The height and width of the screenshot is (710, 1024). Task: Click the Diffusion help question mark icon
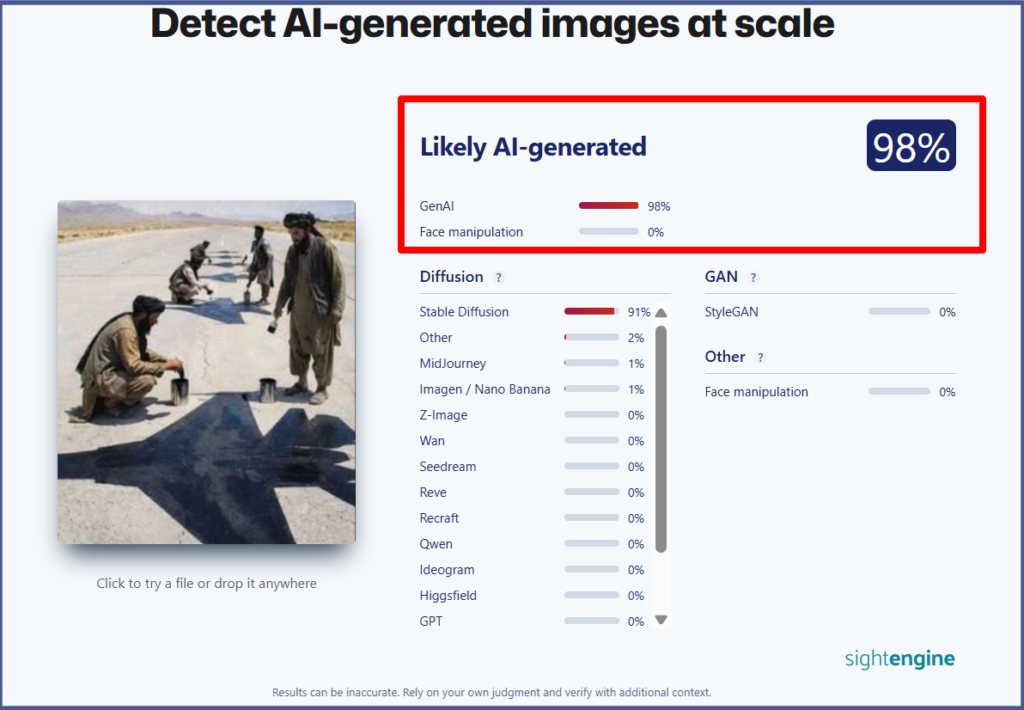tap(498, 278)
